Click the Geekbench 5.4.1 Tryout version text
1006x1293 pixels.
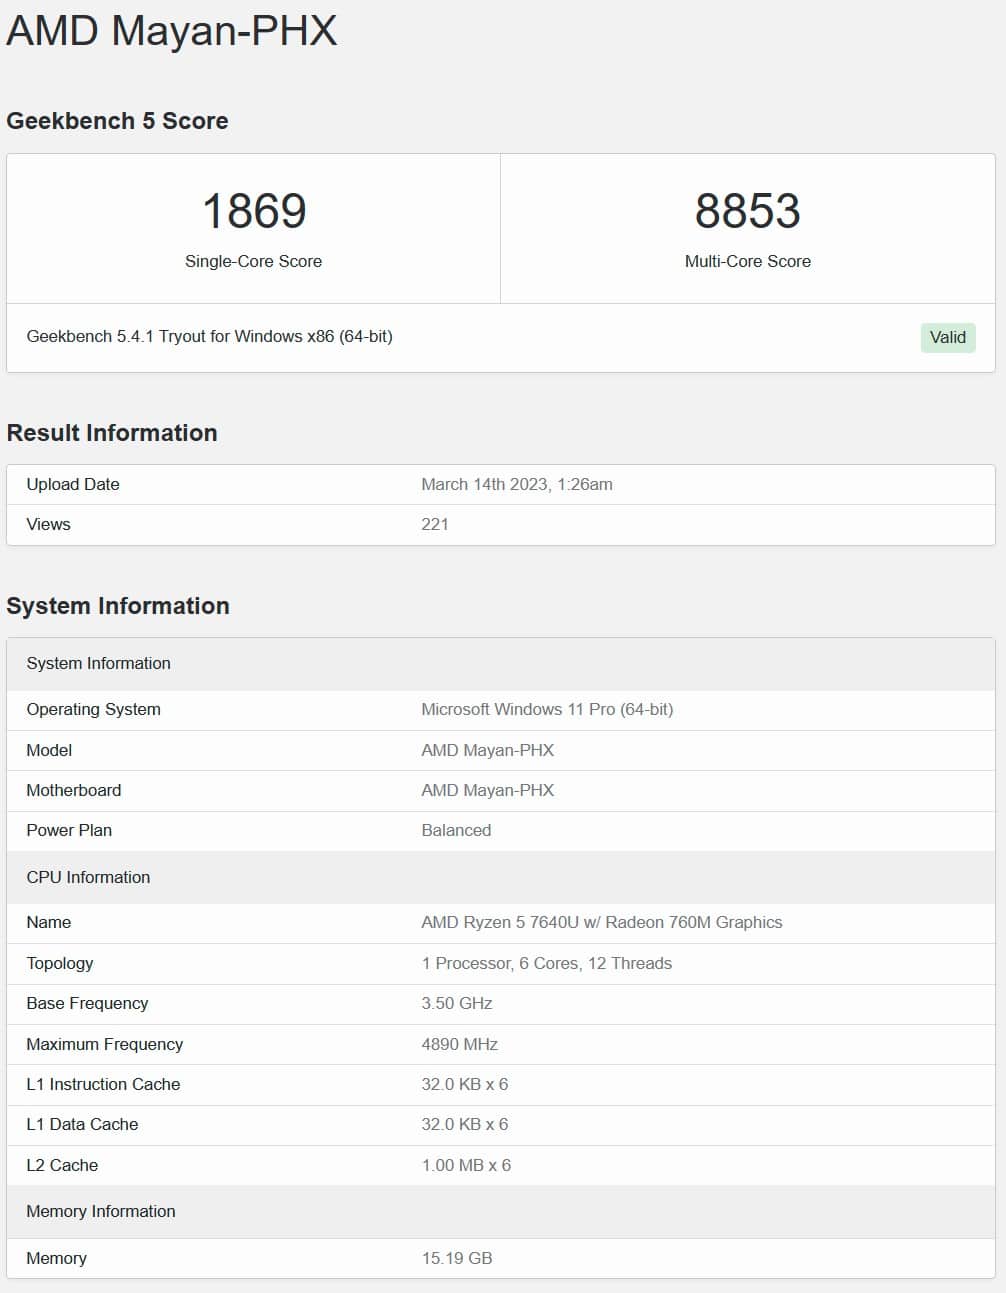coord(209,336)
